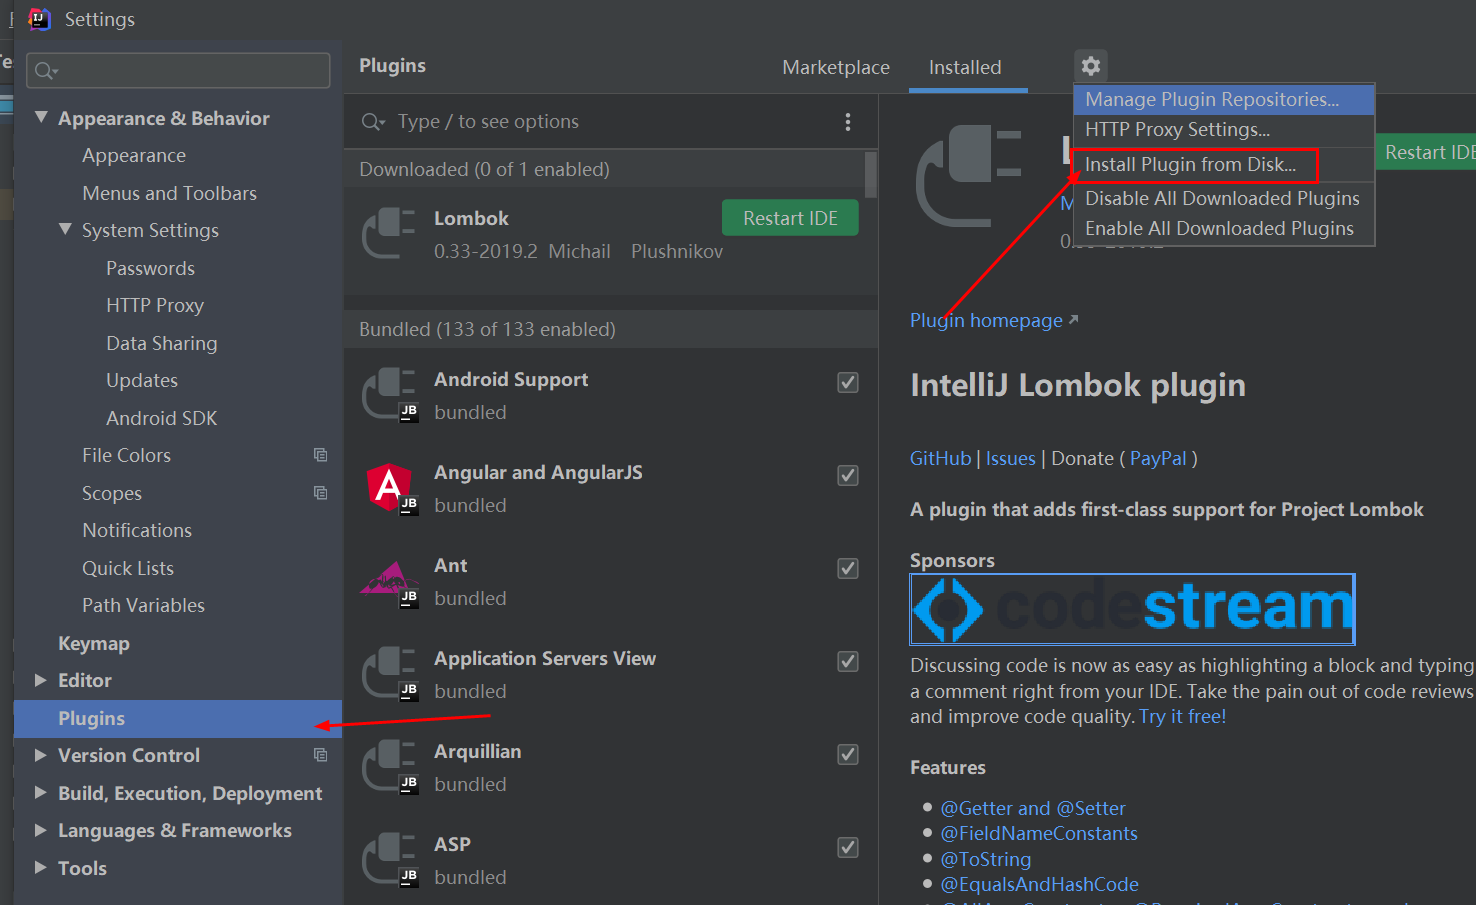Click the Lombok plugin icon in list
This screenshot has width=1476, height=905.
tap(388, 233)
